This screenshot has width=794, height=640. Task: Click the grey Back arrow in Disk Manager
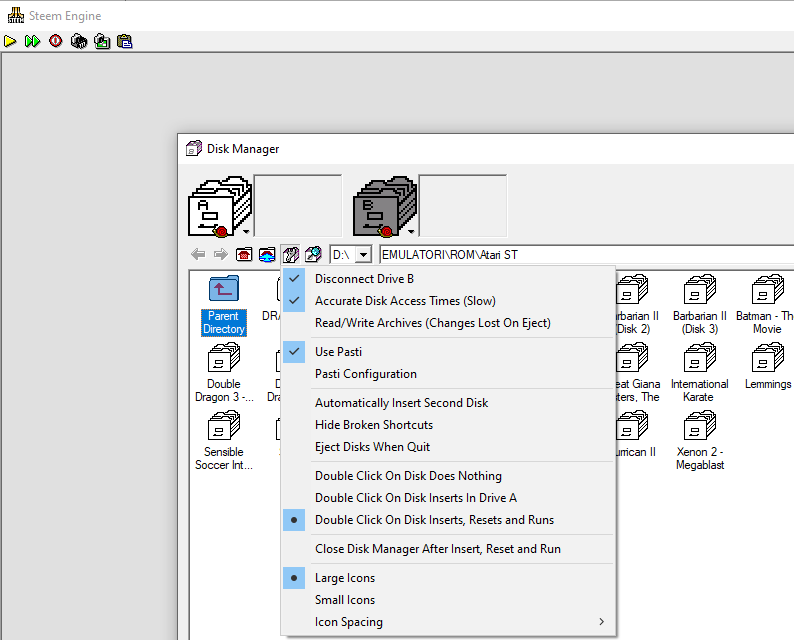point(198,254)
